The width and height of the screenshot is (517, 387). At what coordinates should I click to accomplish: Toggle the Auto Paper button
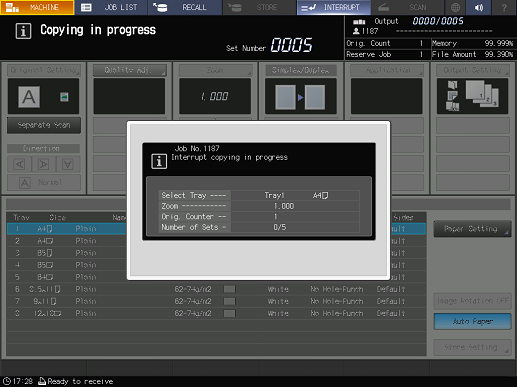(472, 321)
